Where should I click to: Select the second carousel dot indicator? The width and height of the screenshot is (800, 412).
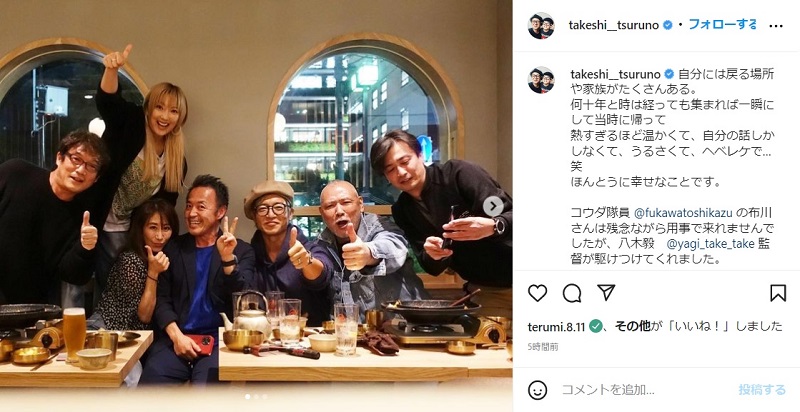click(257, 397)
